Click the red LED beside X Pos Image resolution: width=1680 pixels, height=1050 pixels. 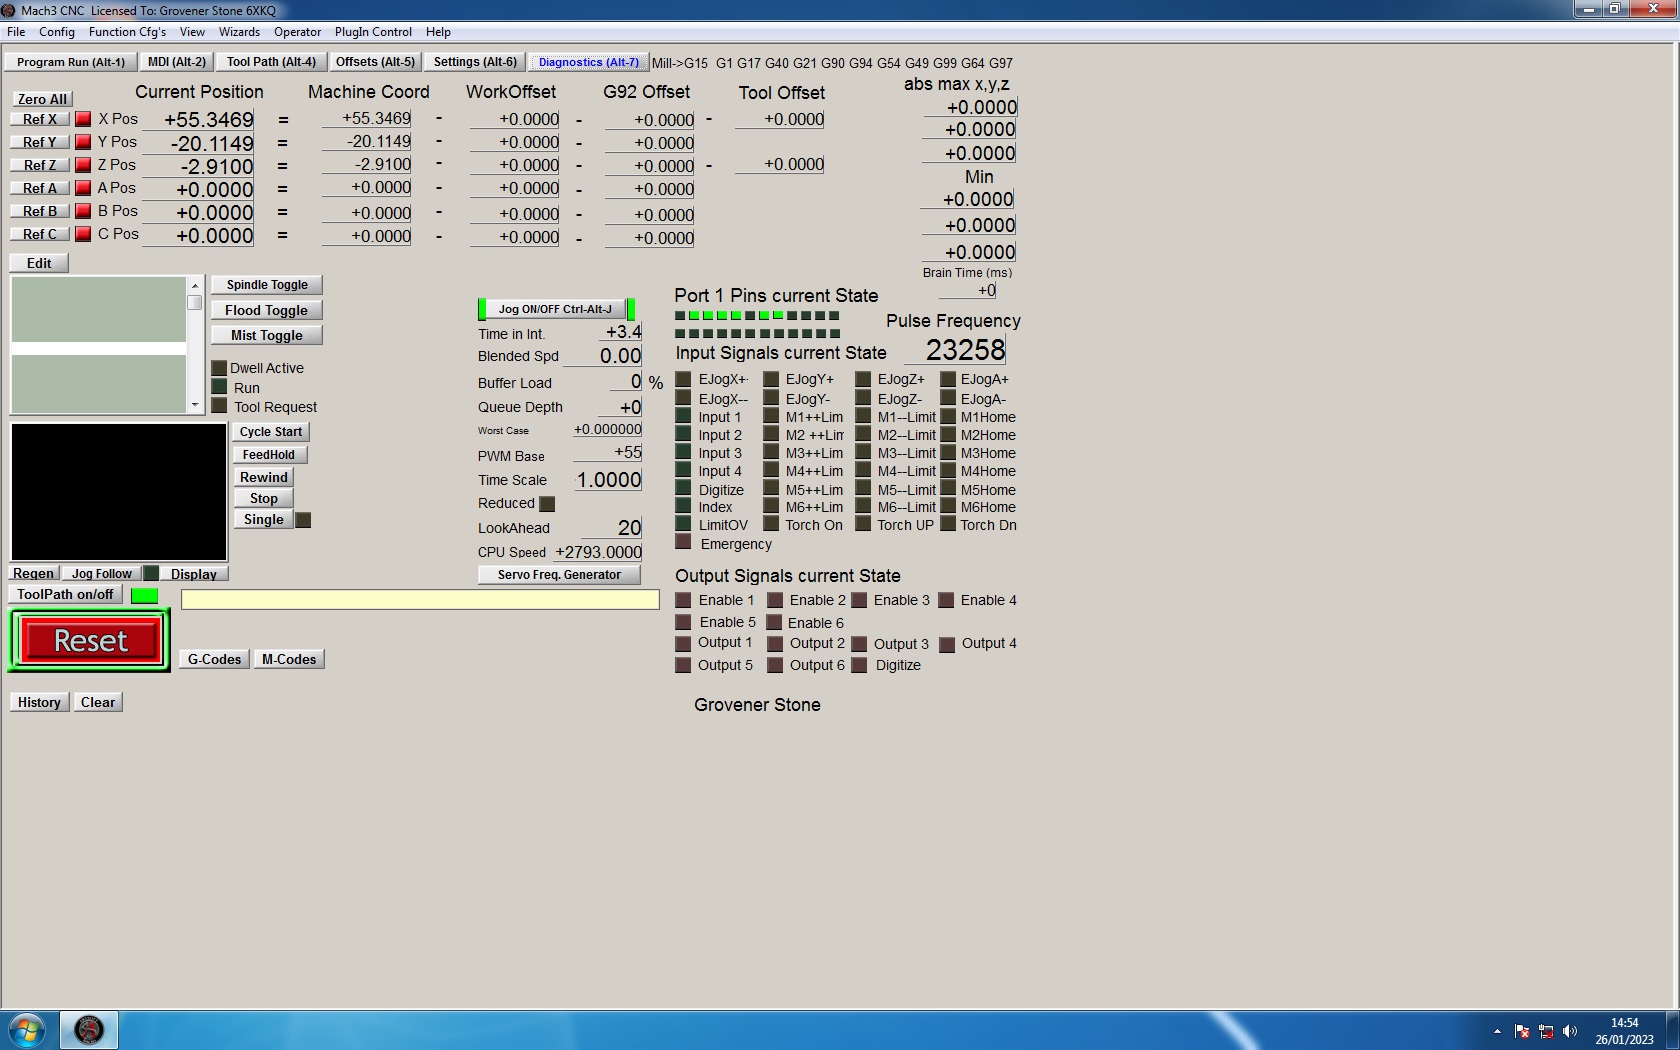point(83,119)
